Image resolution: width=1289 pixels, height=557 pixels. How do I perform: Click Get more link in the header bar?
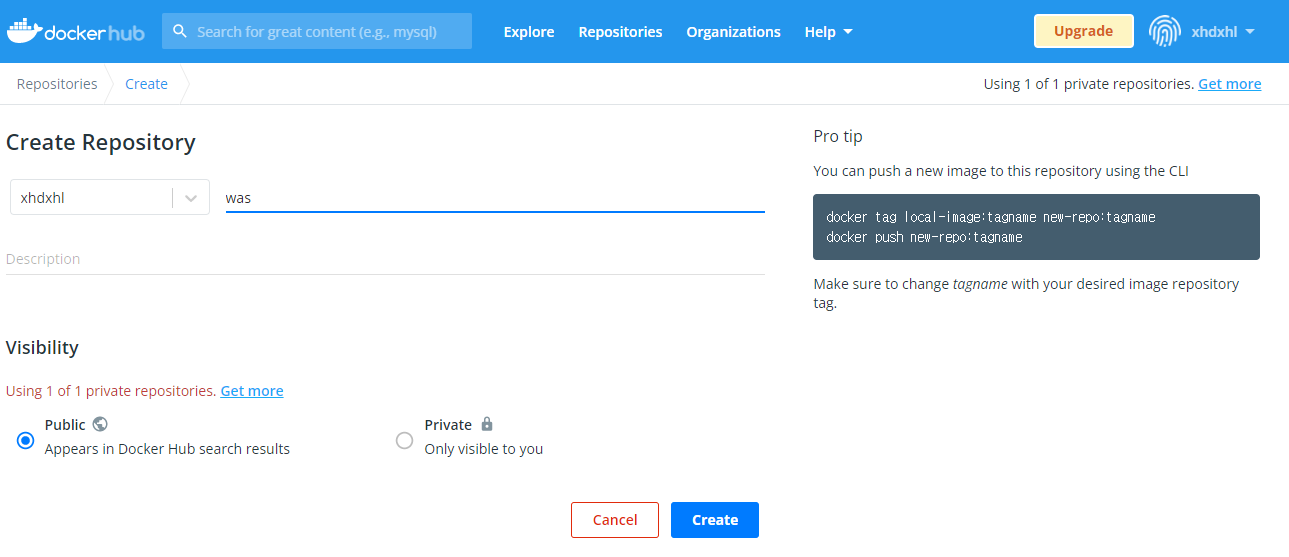point(1229,84)
